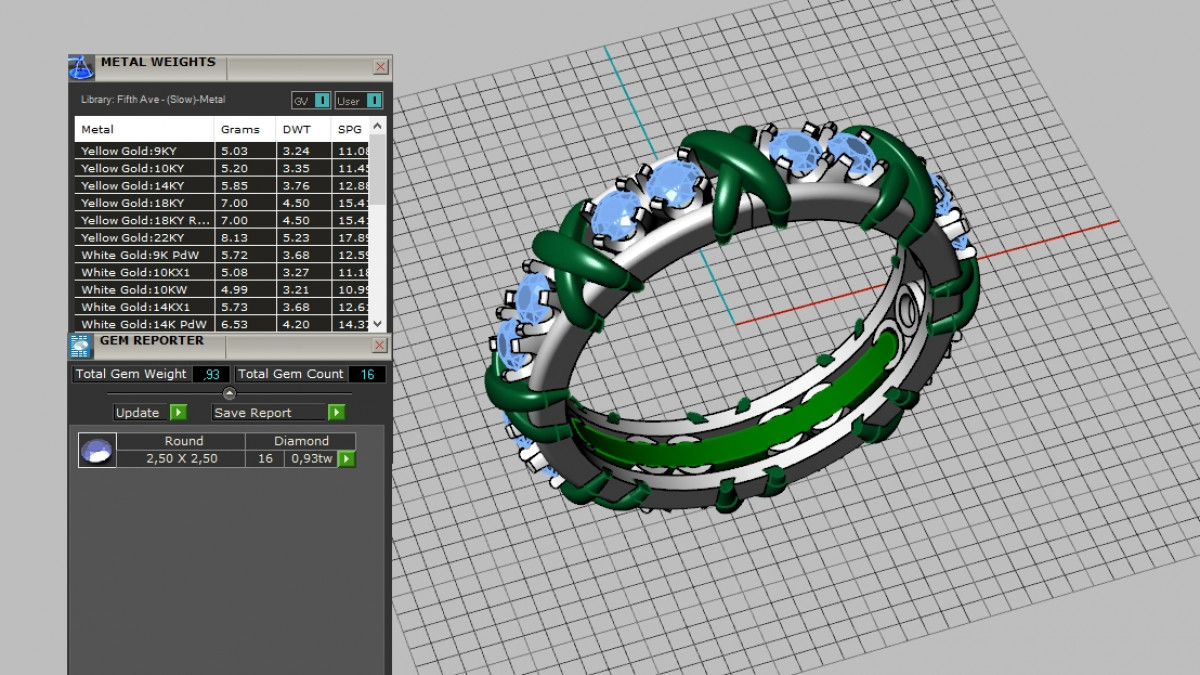Viewport: 1200px width, 675px height.
Task: Collapse the Gem Reporter summary section
Action: click(229, 393)
